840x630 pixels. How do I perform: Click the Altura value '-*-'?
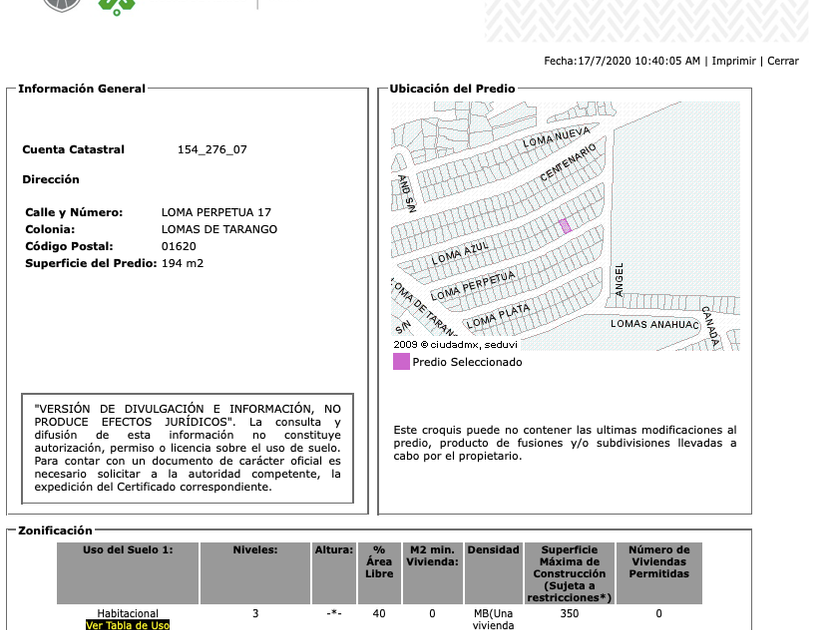[334, 613]
